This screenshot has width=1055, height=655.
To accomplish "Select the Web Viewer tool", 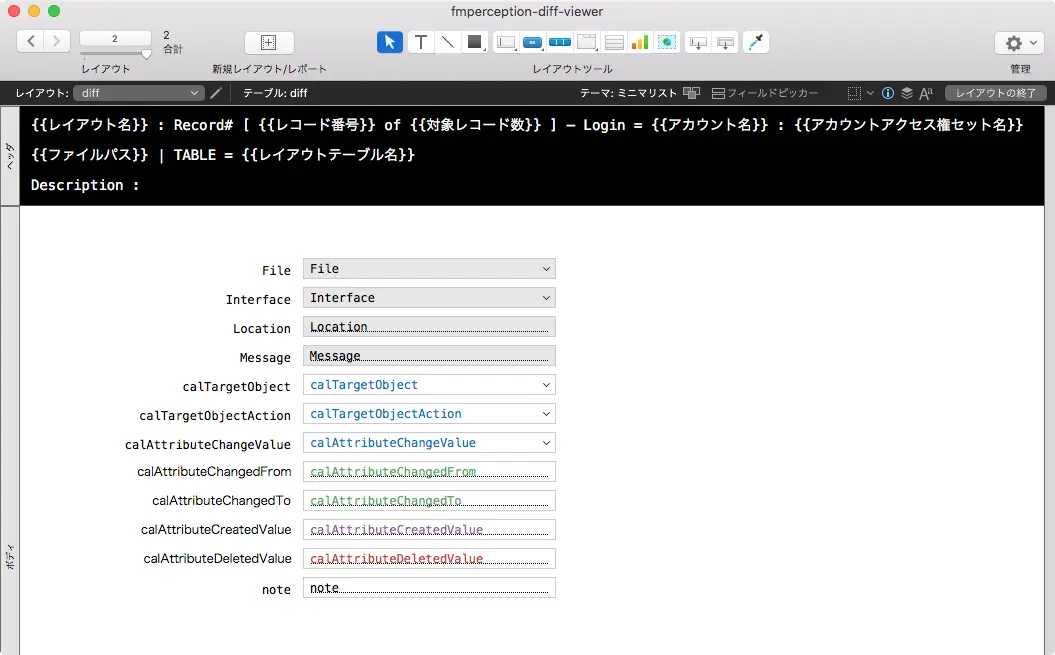I will tap(667, 42).
